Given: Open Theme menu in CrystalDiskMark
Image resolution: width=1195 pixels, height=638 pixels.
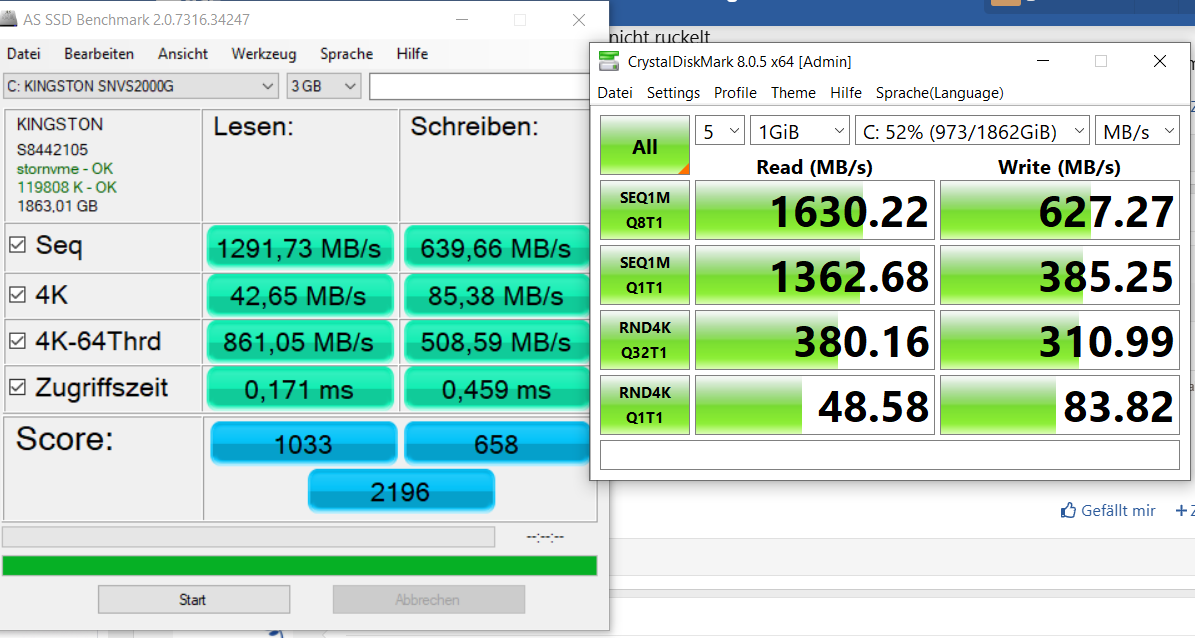Looking at the screenshot, I should click(793, 92).
